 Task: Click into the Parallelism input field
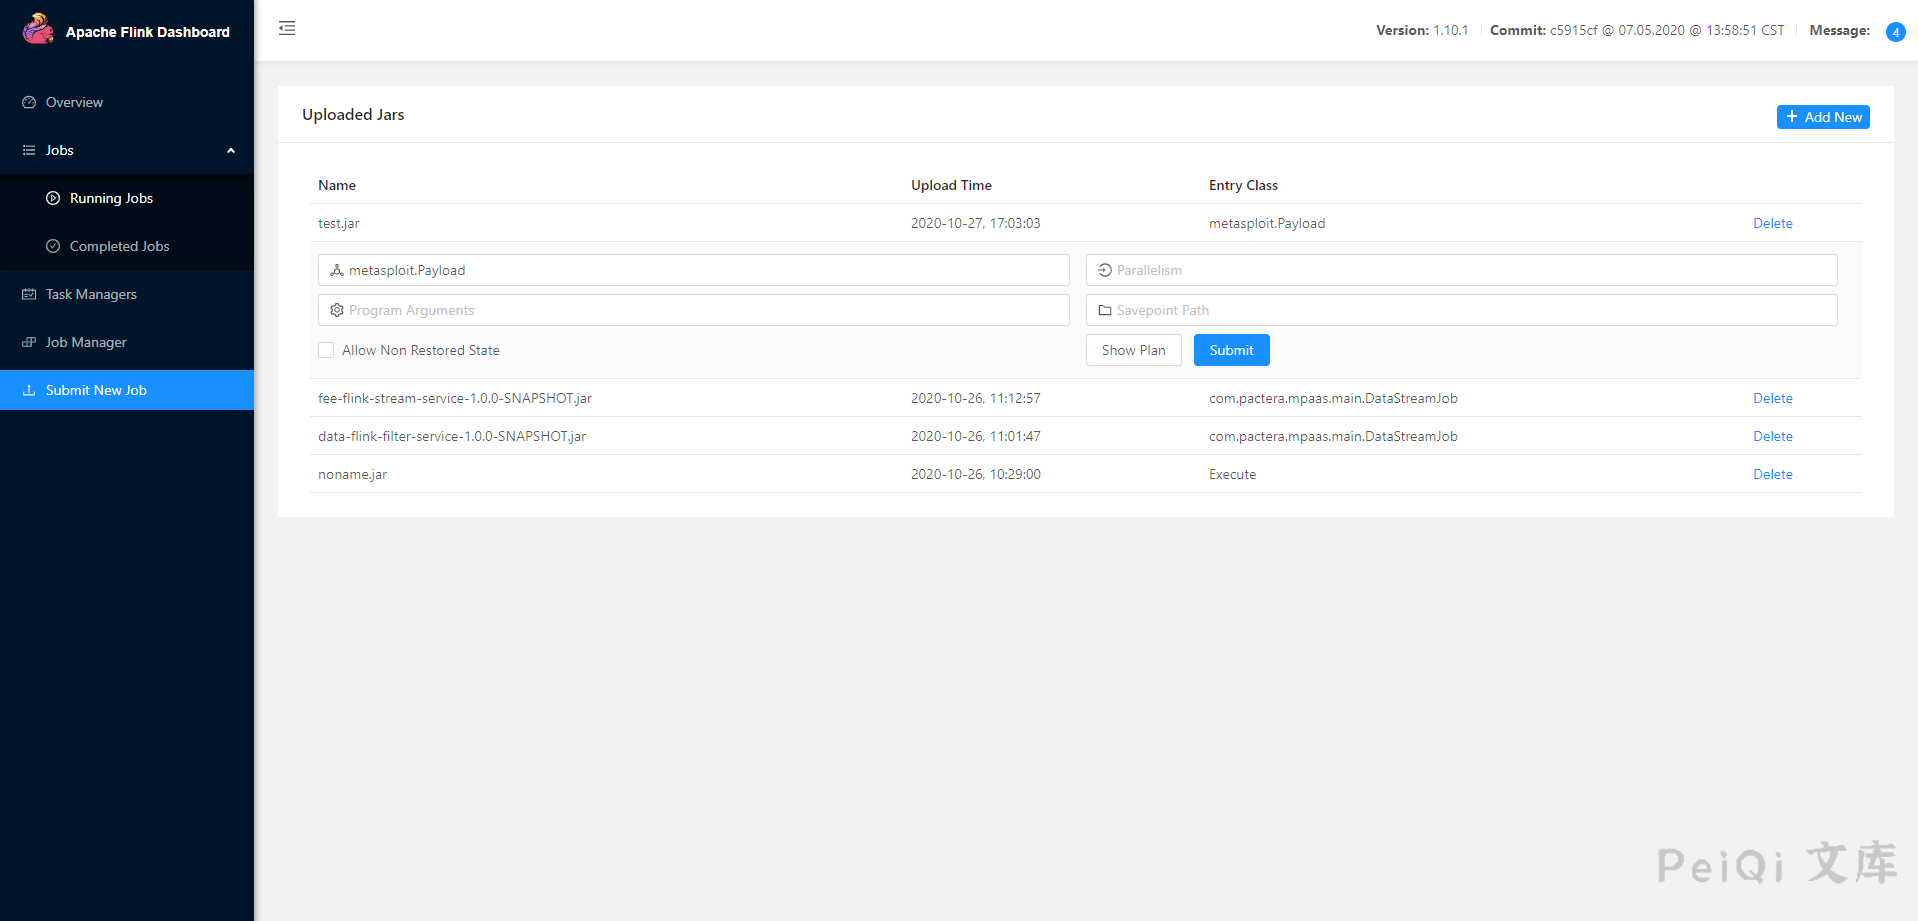tap(1470, 270)
